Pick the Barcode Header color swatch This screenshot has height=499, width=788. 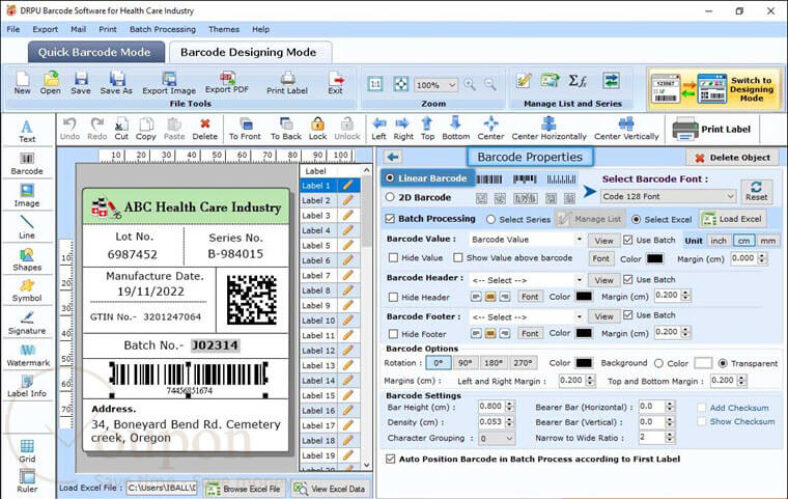pos(583,296)
